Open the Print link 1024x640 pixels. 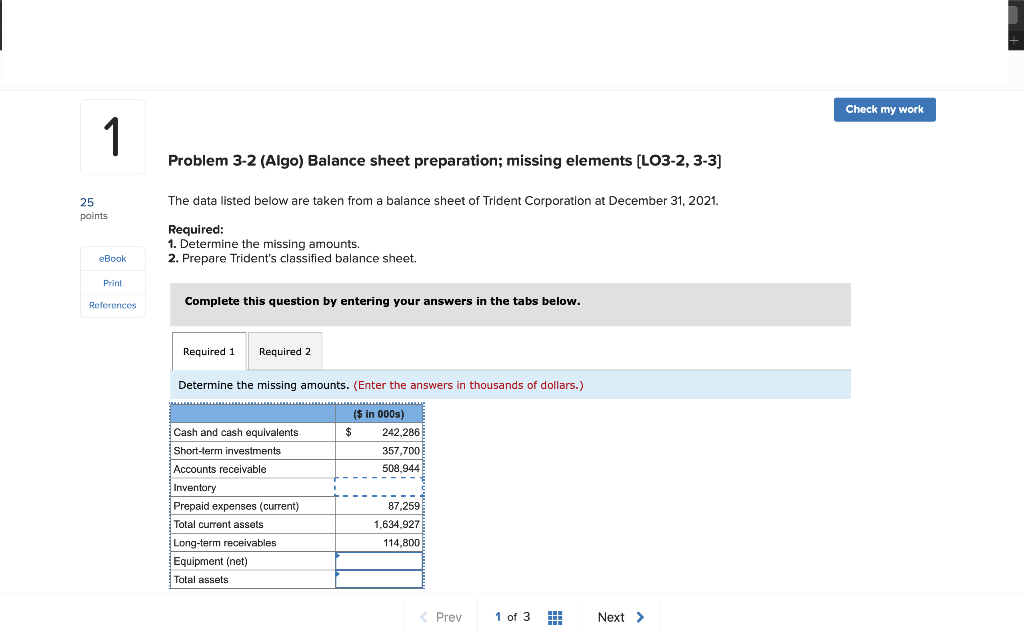point(112,283)
